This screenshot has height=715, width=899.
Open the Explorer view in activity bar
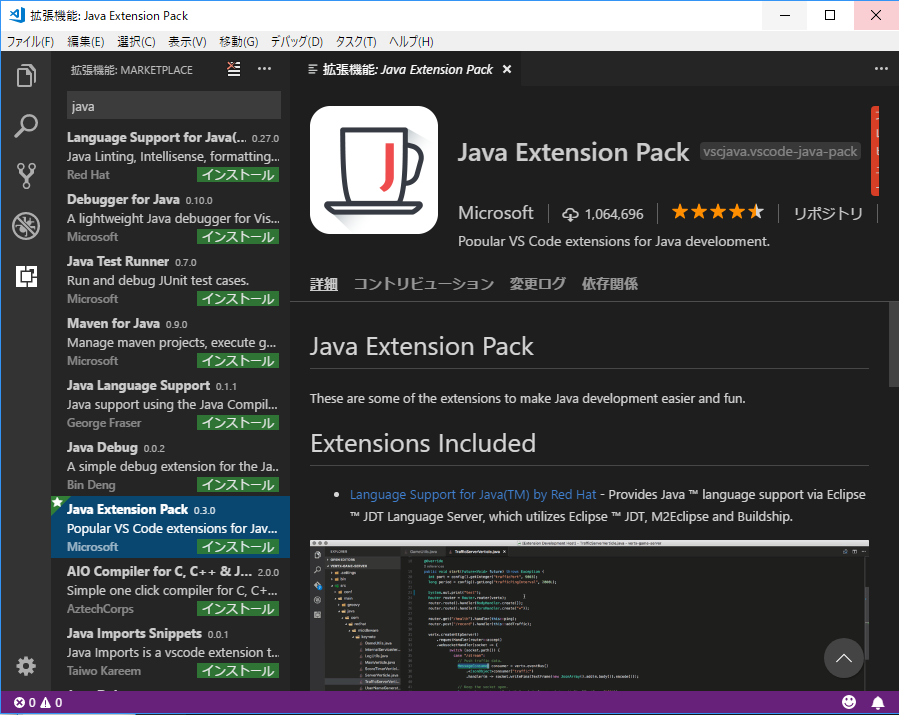[x=26, y=76]
